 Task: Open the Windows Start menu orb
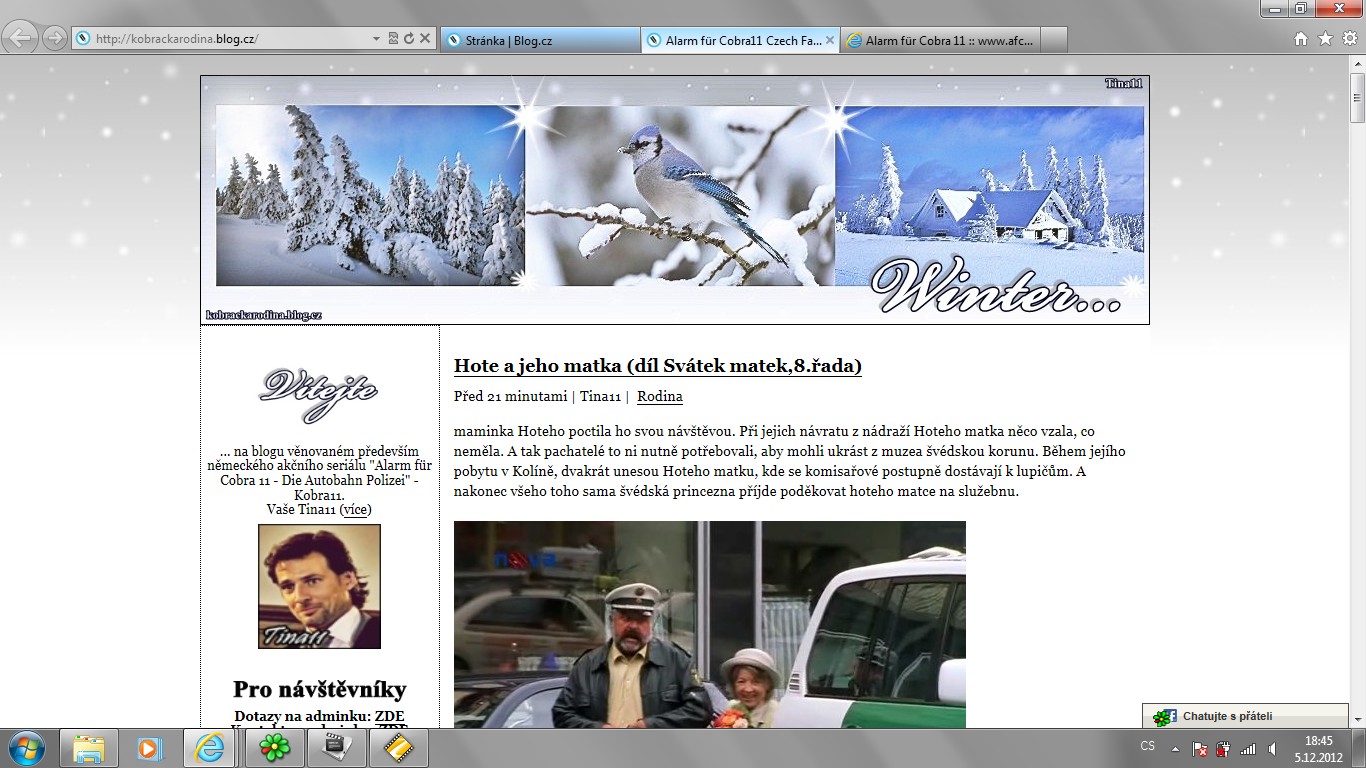click(25, 748)
